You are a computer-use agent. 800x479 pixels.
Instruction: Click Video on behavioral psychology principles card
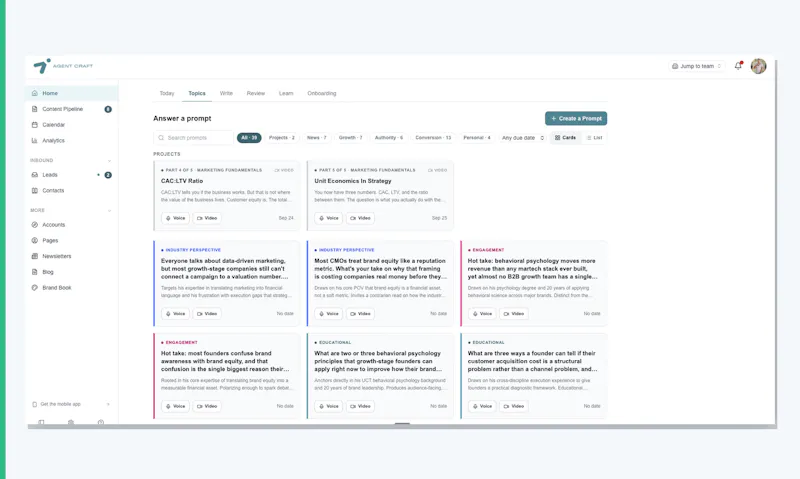[x=360, y=407]
